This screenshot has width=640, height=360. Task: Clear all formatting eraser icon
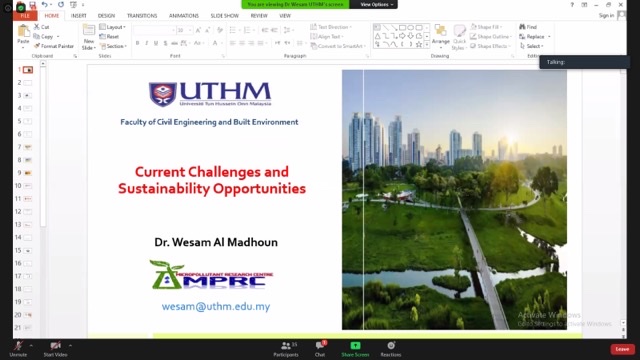click(220, 30)
